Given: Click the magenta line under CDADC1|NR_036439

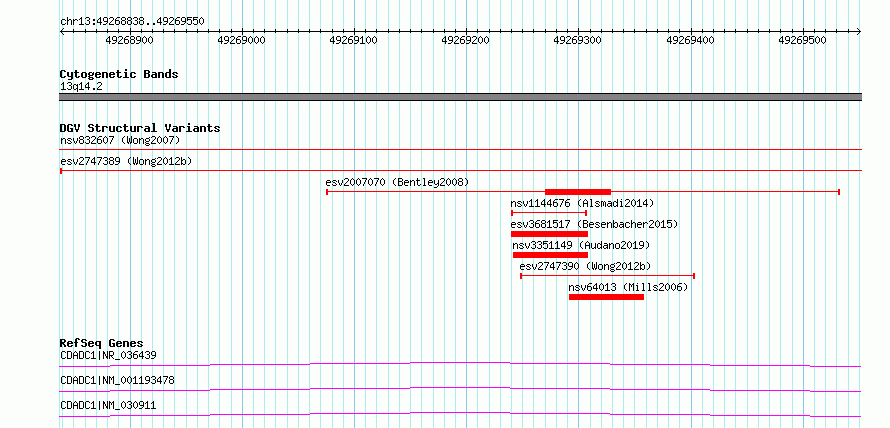Looking at the screenshot, I should [x=460, y=364].
